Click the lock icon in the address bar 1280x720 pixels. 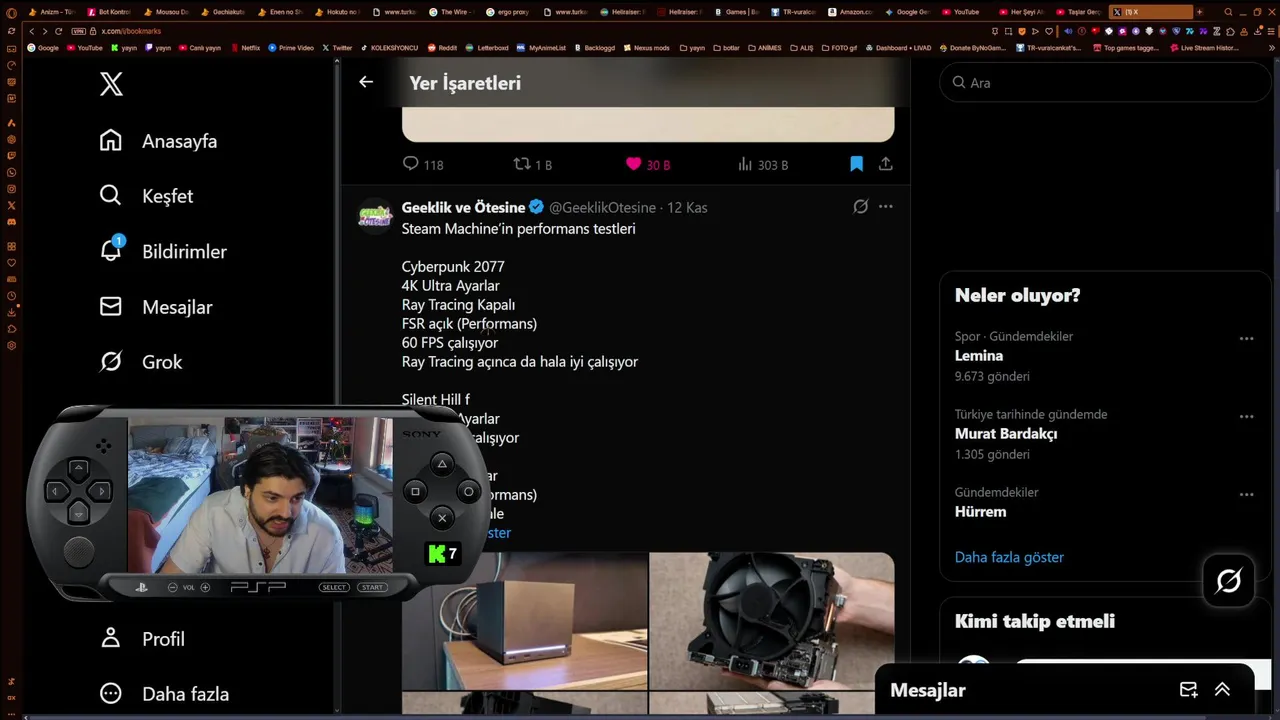[x=94, y=31]
